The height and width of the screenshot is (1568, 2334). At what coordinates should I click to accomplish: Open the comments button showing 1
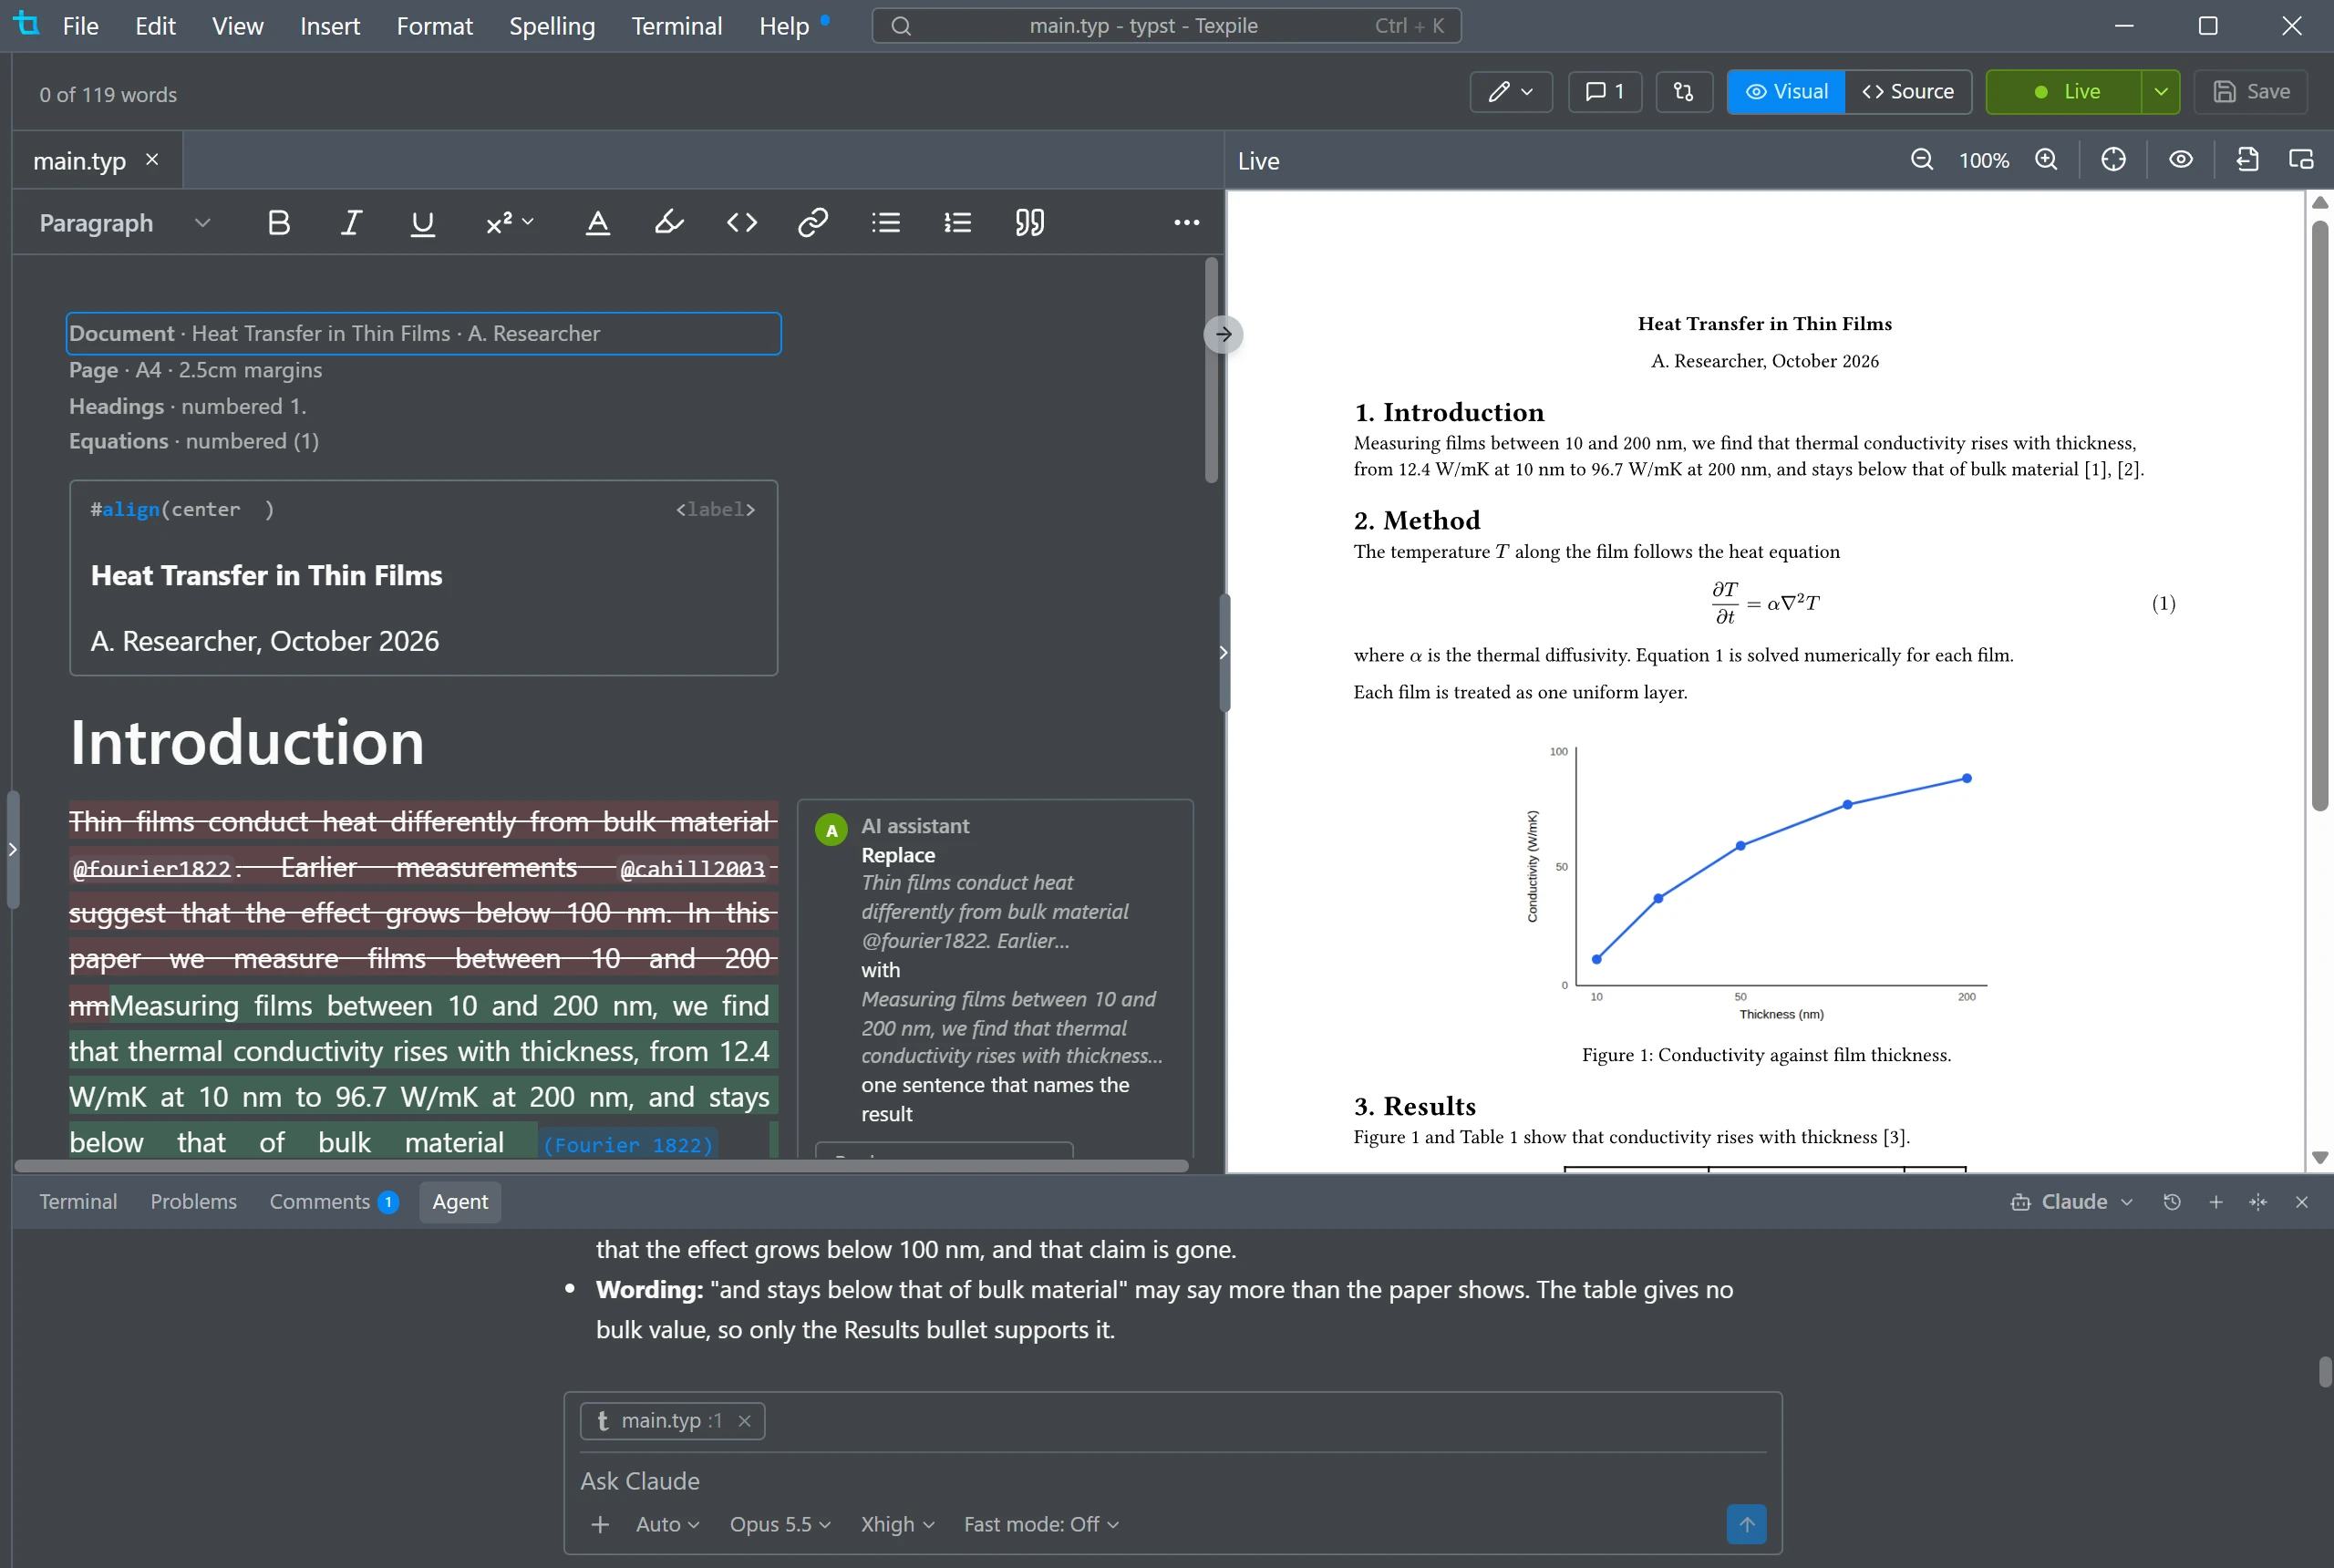(1605, 92)
